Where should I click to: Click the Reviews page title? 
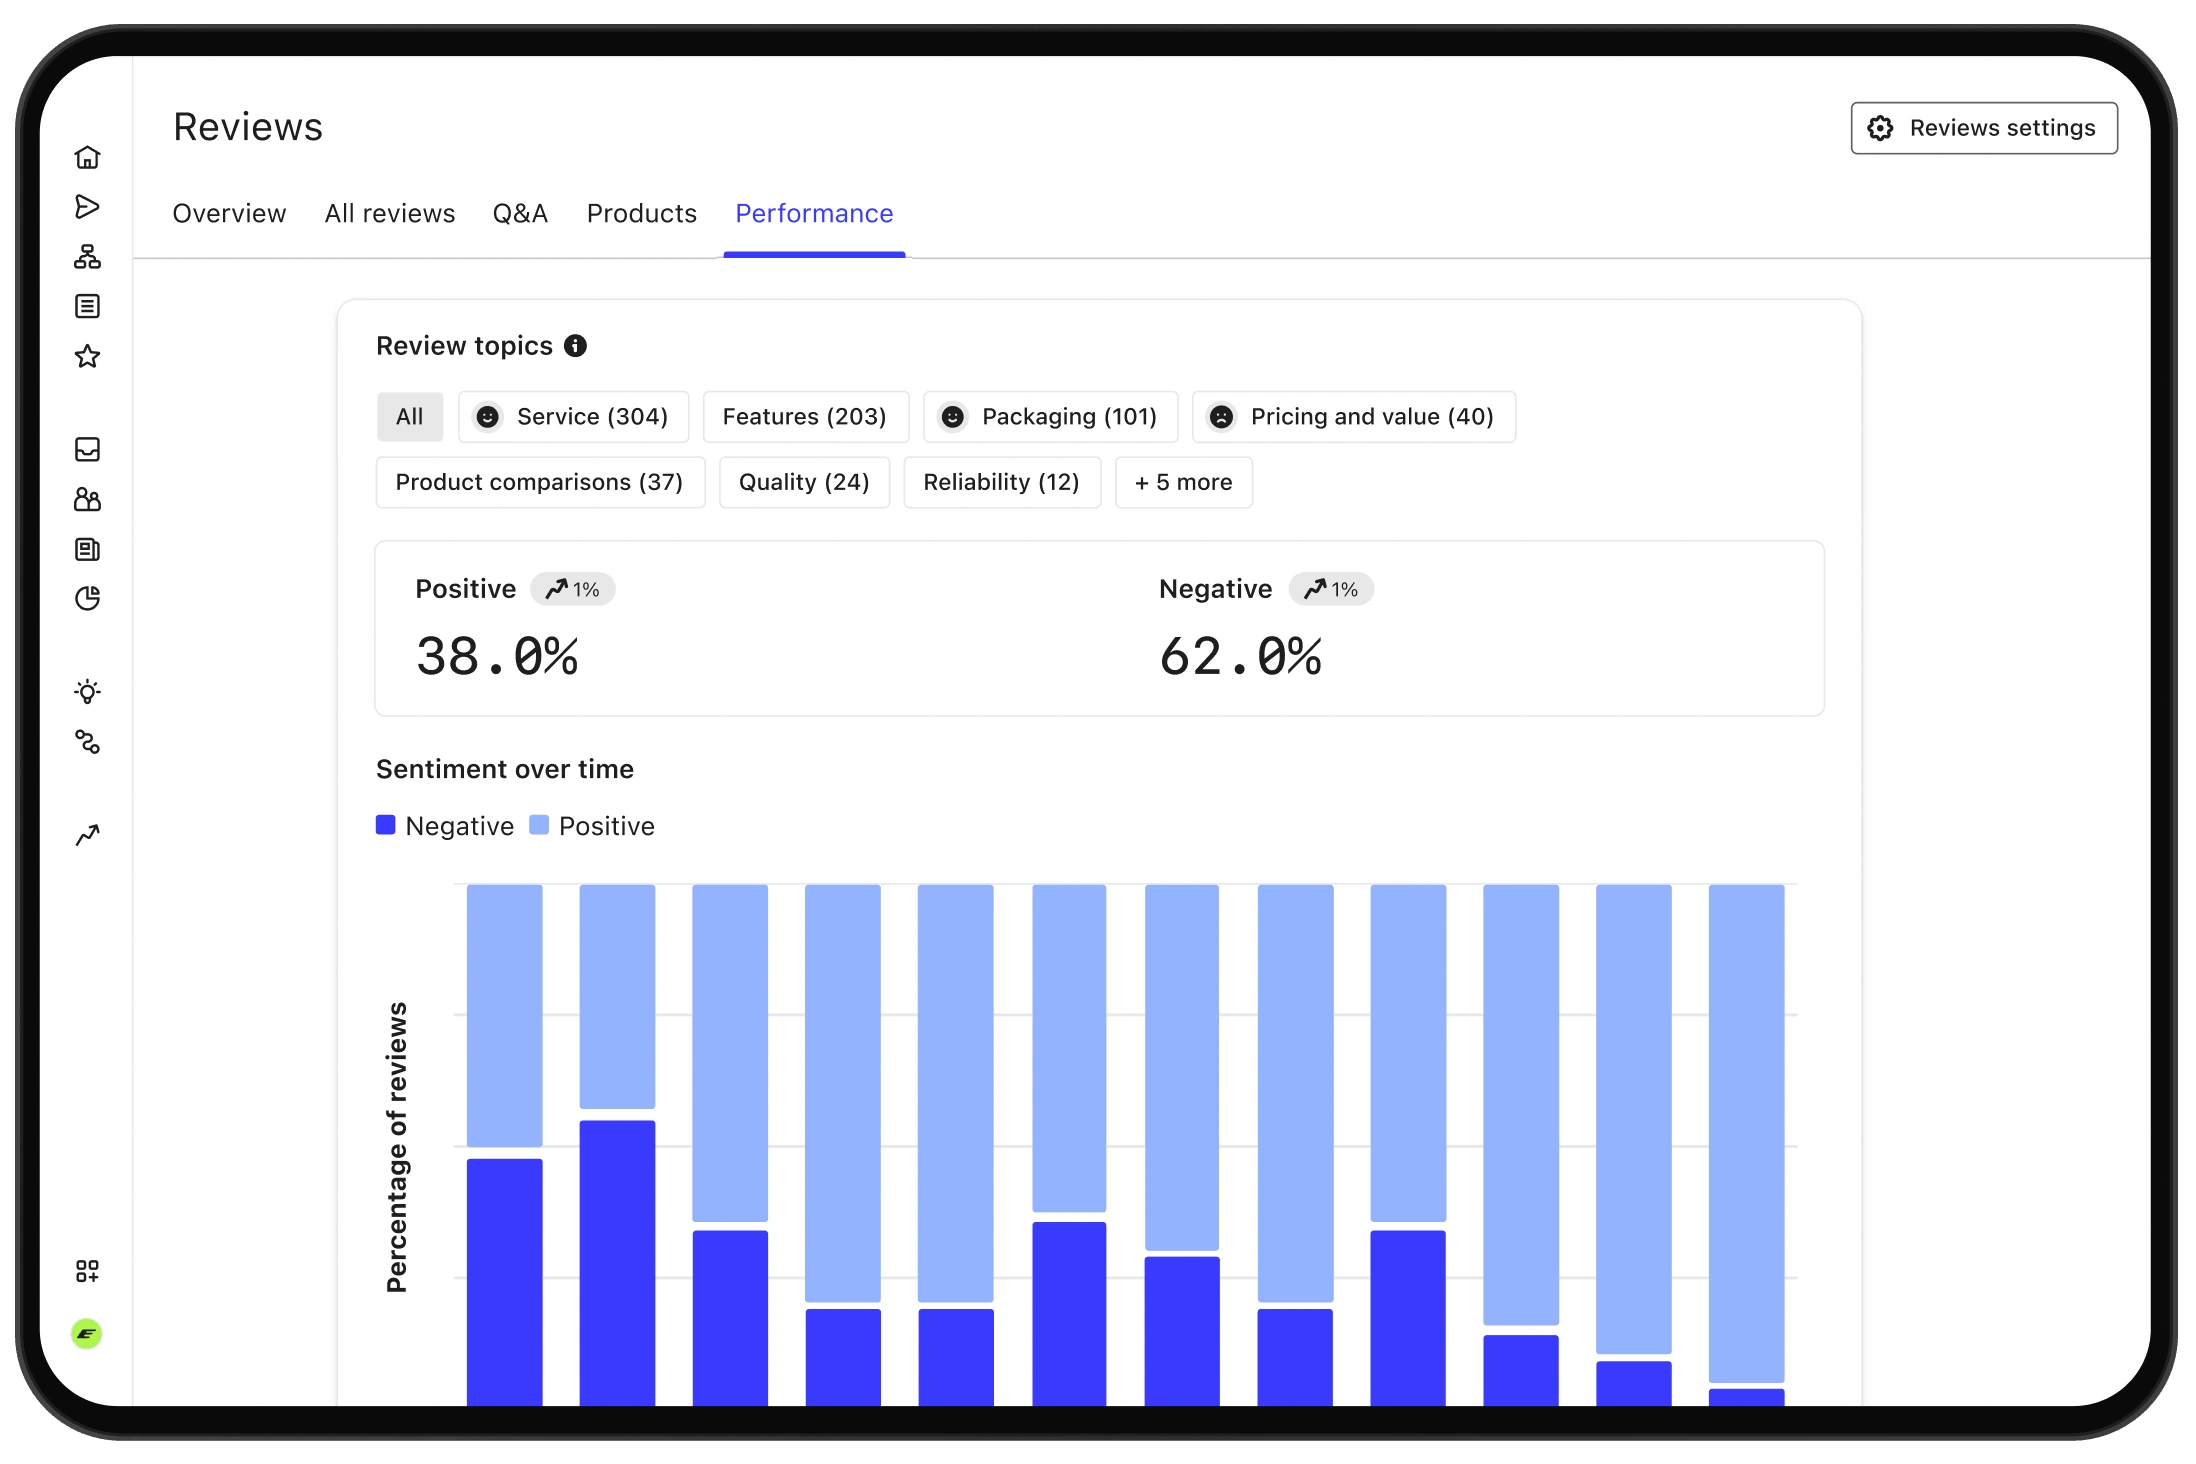pyautogui.click(x=248, y=127)
